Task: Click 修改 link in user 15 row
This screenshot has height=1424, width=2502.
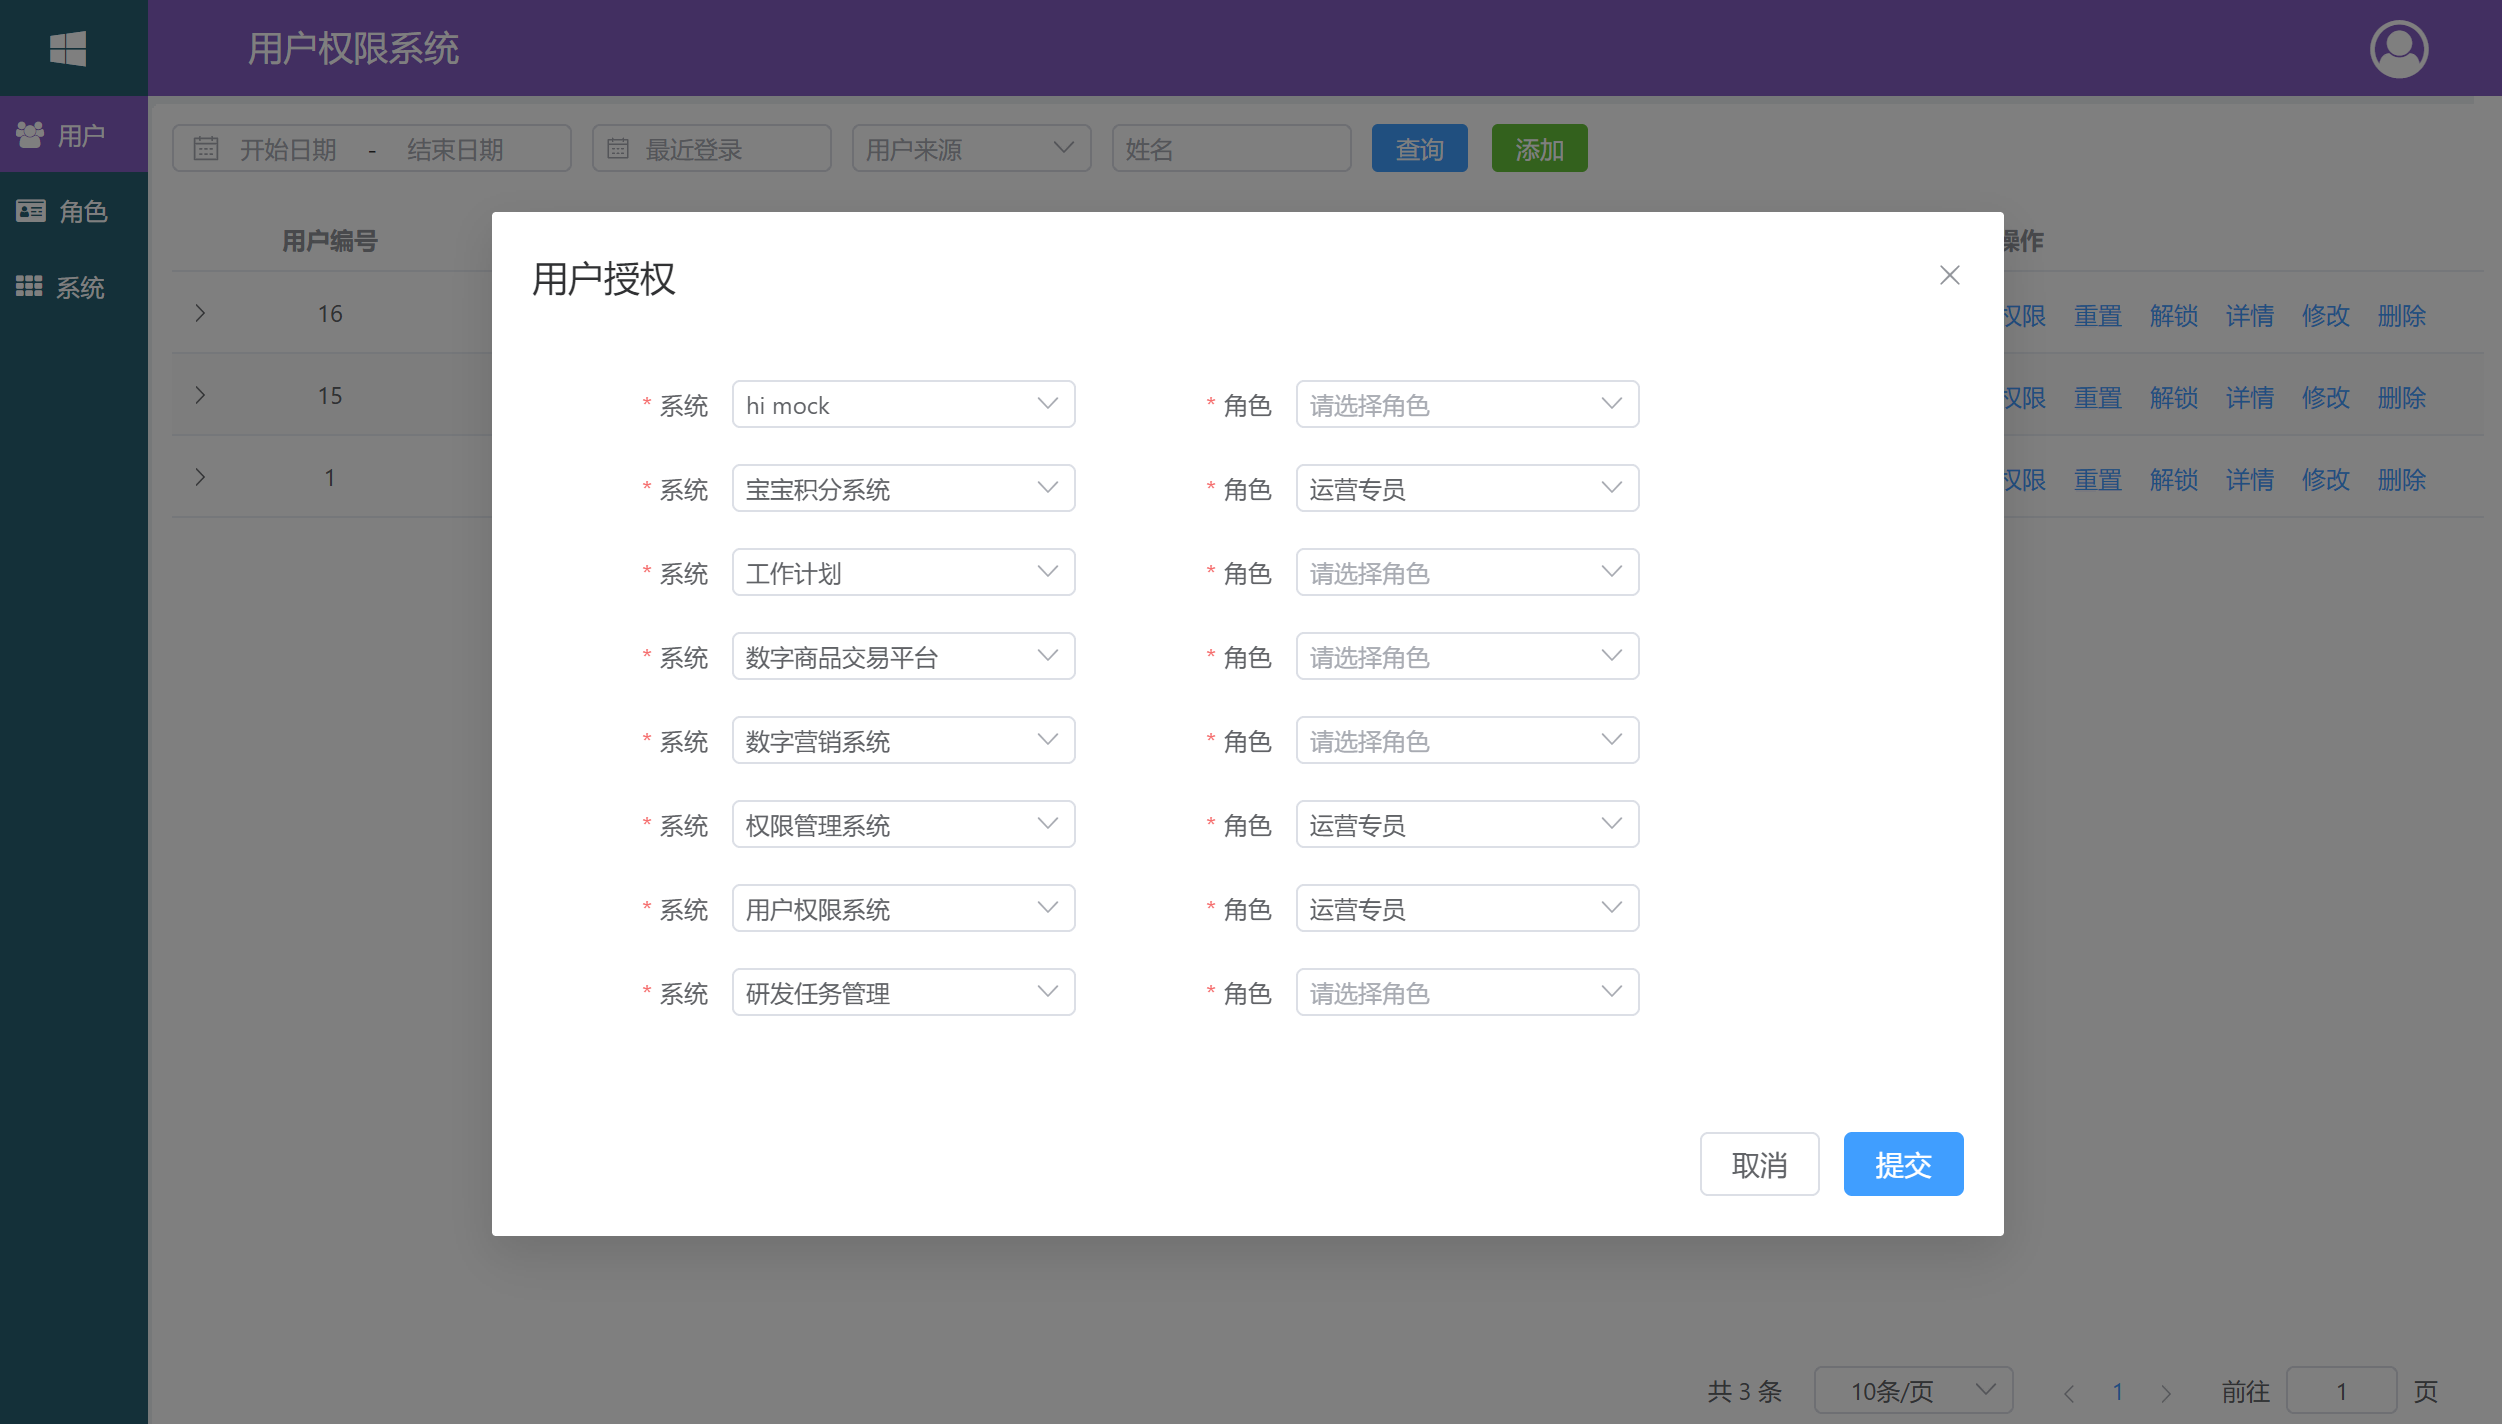Action: point(2325,397)
